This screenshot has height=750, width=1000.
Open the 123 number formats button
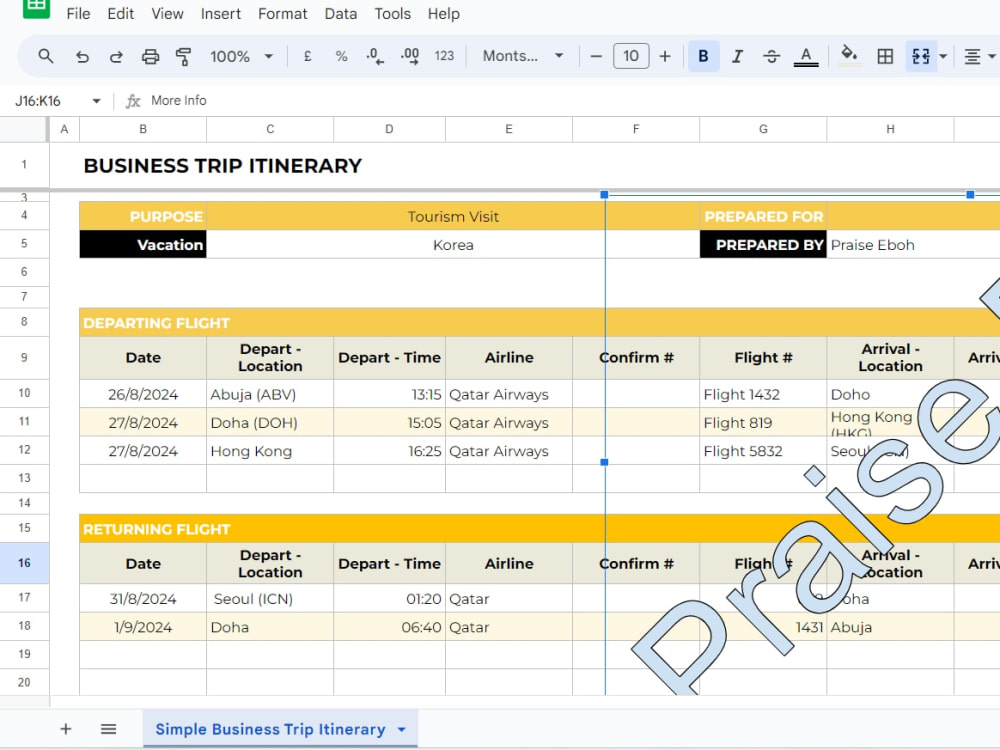(444, 56)
